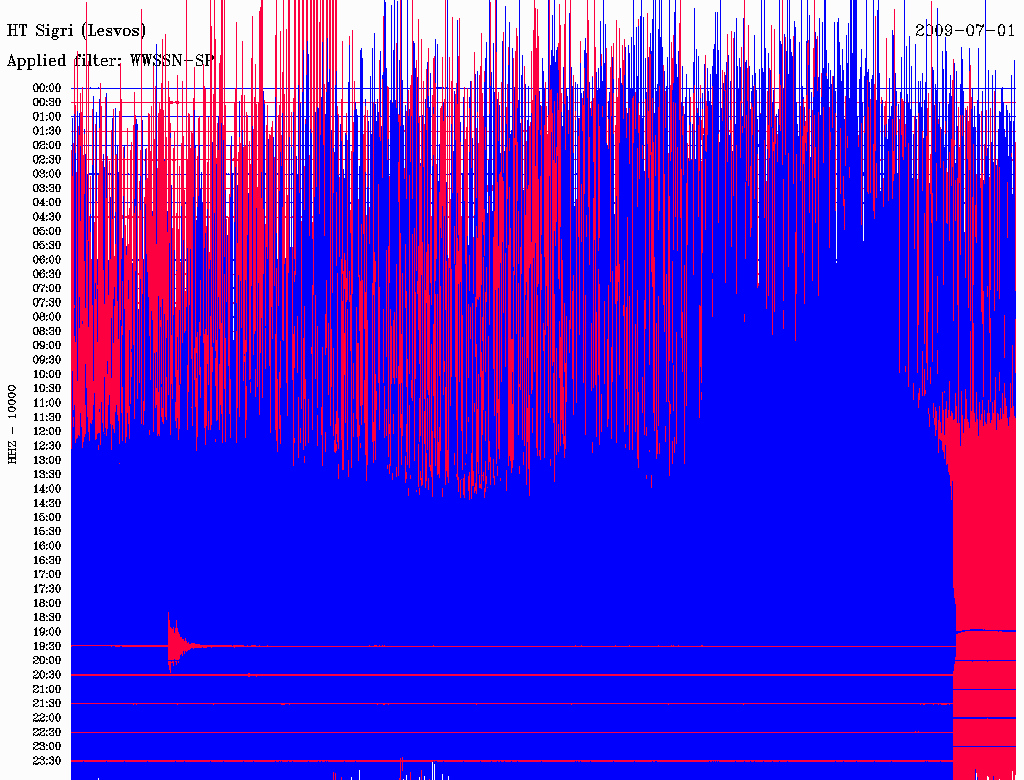Click the 22:00 time label

tap(47, 718)
